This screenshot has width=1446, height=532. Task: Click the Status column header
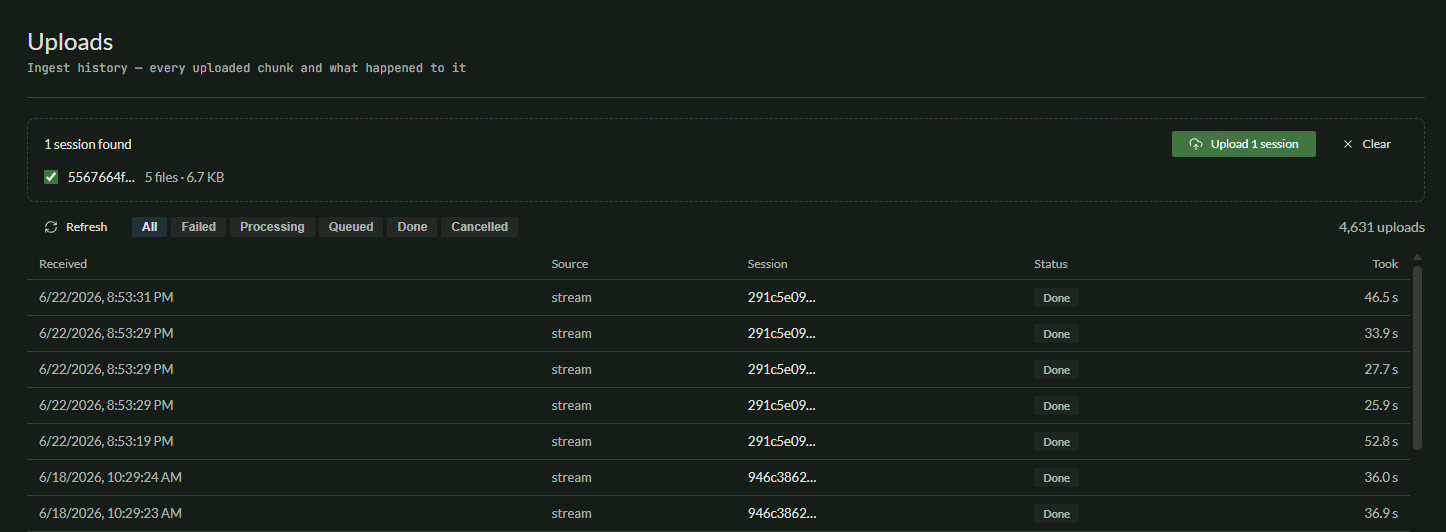tap(1051, 264)
